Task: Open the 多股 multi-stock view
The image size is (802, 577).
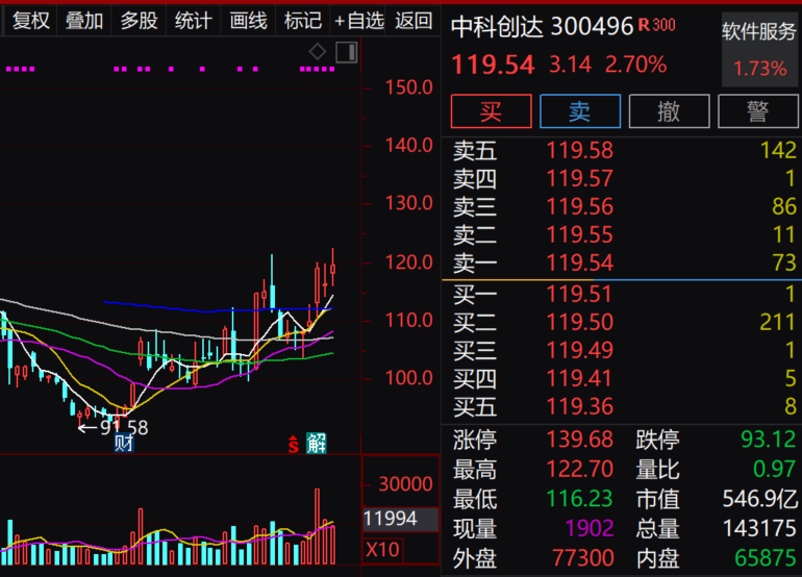Action: point(139,21)
